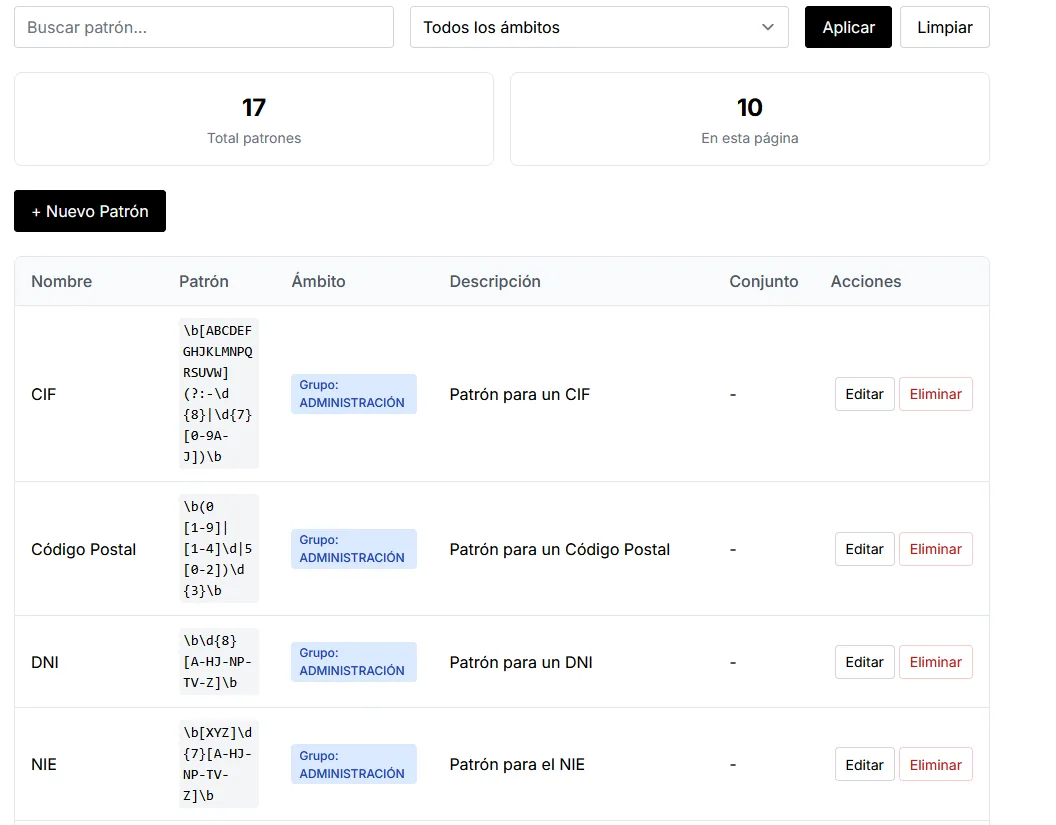Click the CIF regex pattern code
This screenshot has width=1056, height=825.
coord(218,393)
